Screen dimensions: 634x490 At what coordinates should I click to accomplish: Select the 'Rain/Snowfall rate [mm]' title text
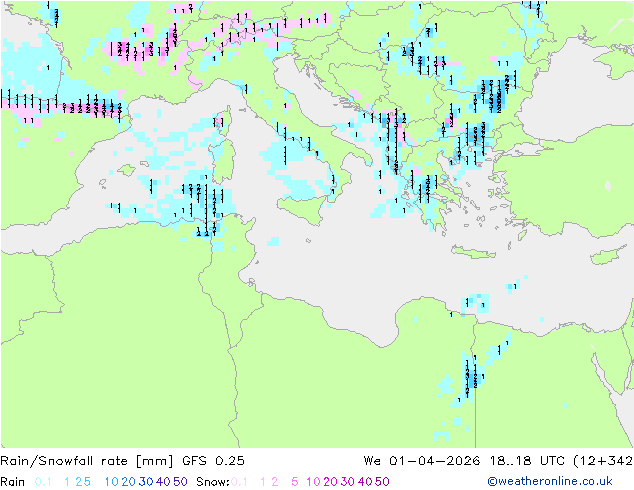[x=87, y=461]
